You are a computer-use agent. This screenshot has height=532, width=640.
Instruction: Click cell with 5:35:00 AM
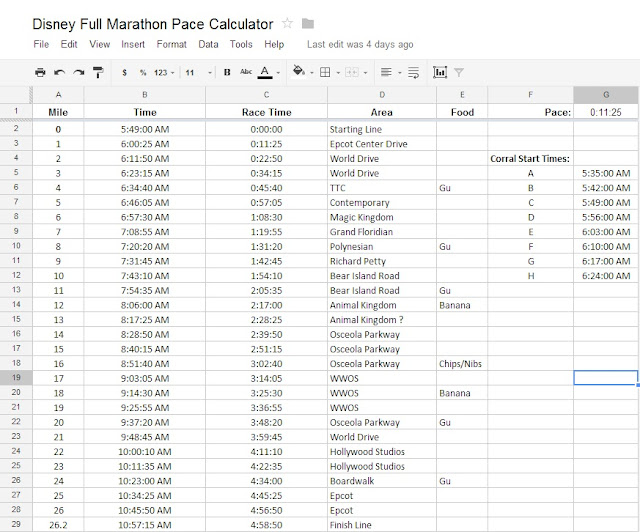pos(606,173)
